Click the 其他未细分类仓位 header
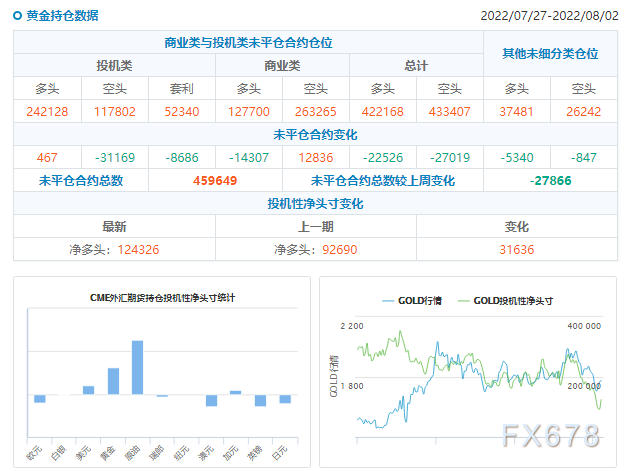The image size is (630, 471). coord(550,53)
